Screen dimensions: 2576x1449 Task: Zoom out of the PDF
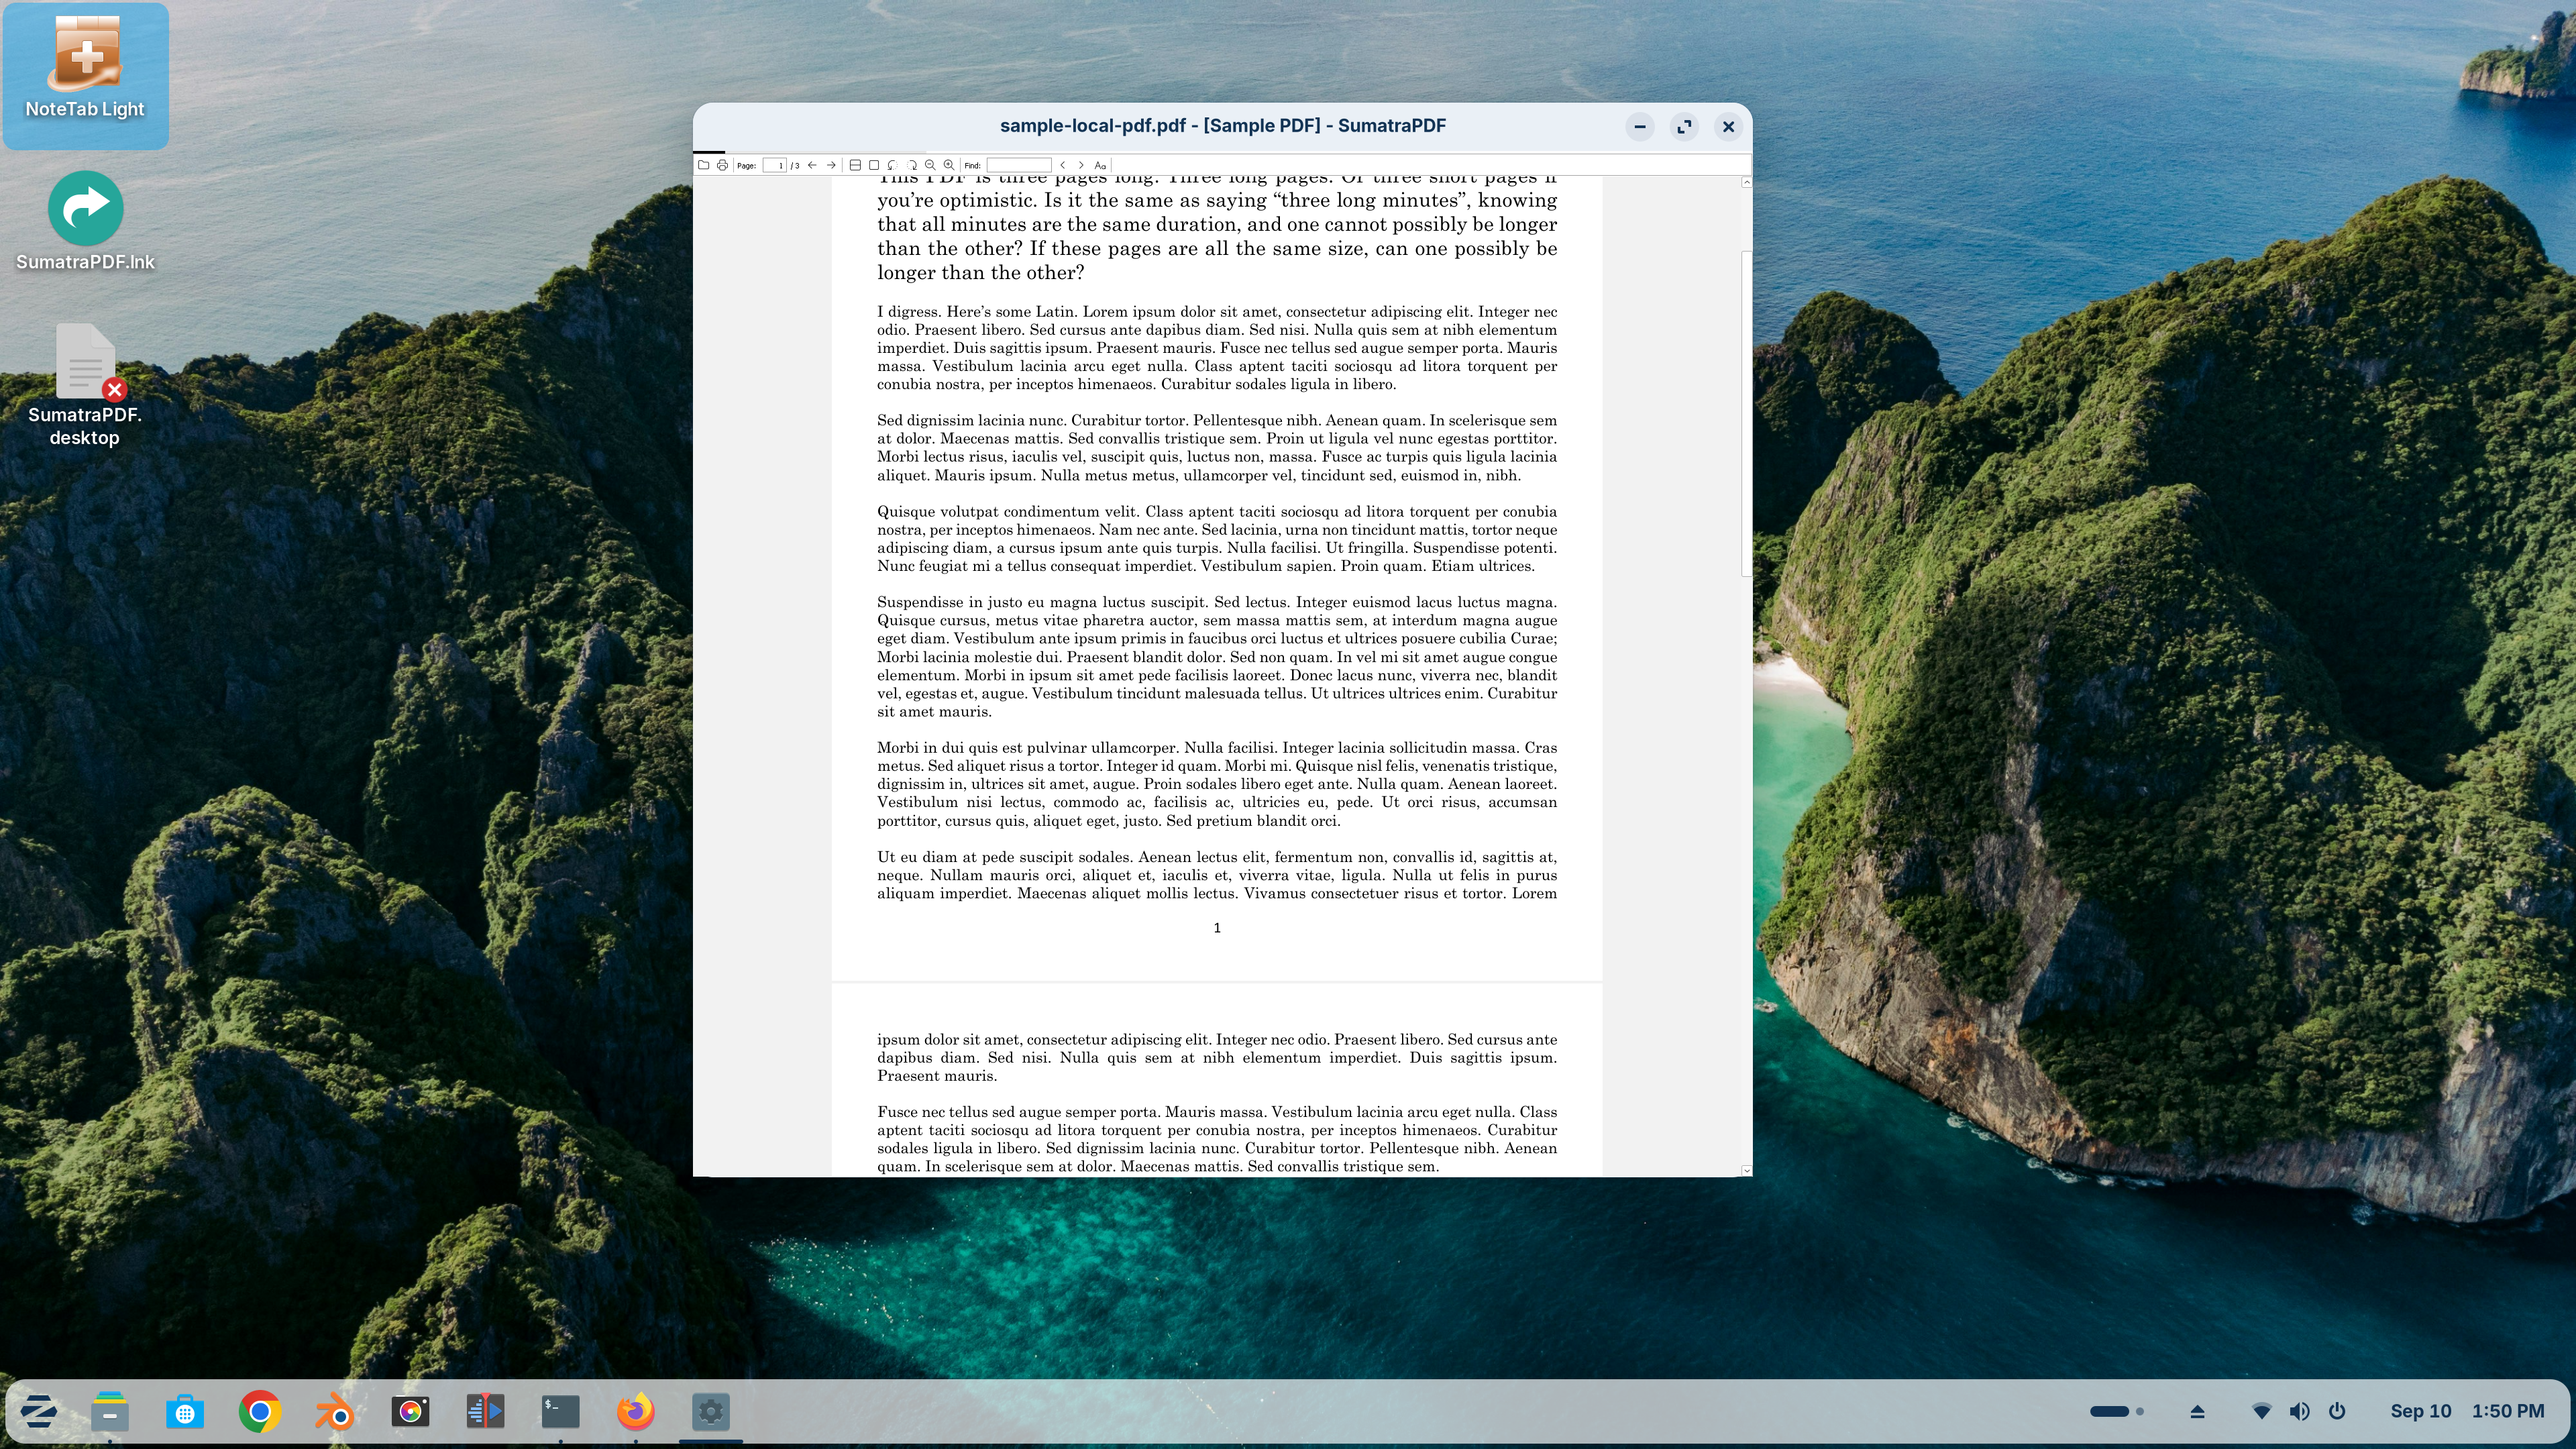coord(930,165)
